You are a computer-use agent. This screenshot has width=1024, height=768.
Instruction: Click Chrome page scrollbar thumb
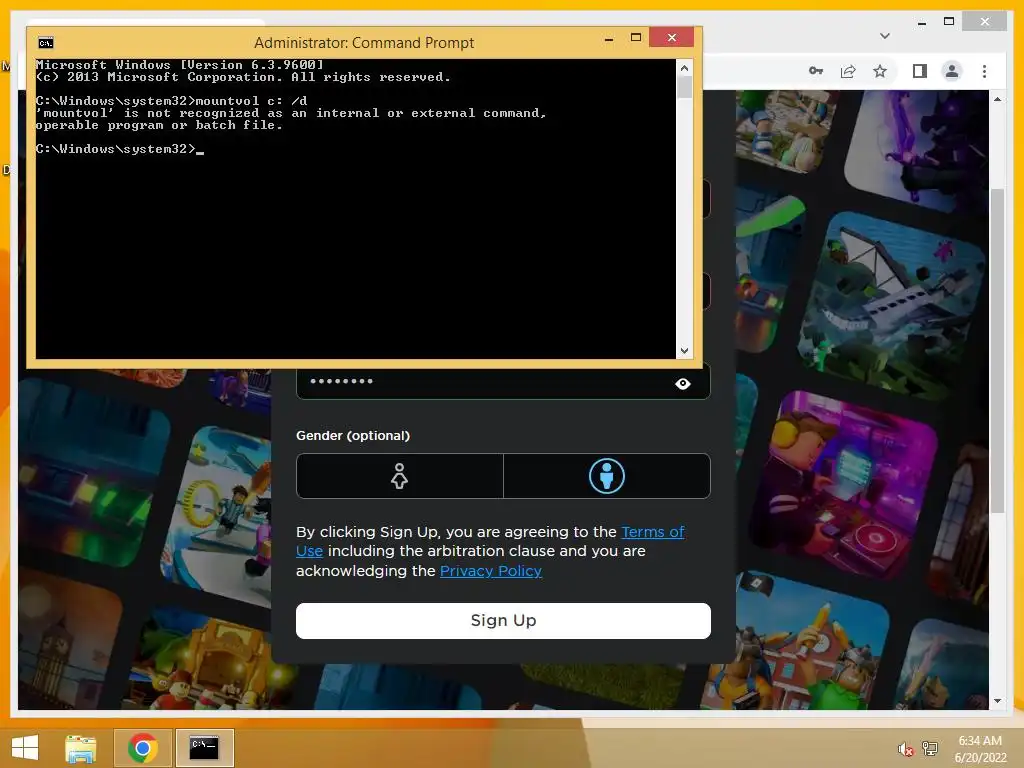(x=997, y=351)
